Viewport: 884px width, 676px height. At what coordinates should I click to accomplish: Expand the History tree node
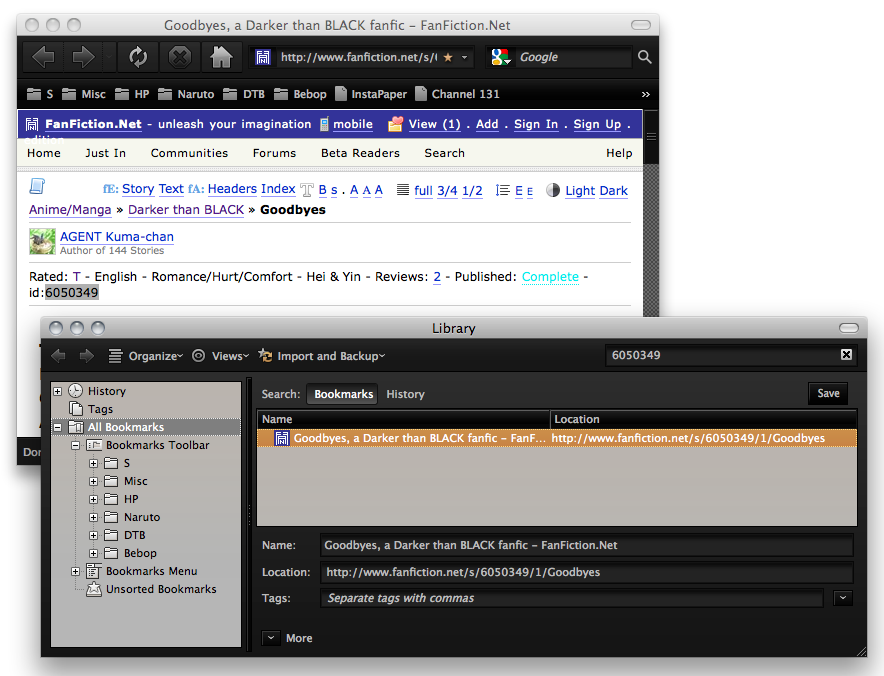point(58,391)
